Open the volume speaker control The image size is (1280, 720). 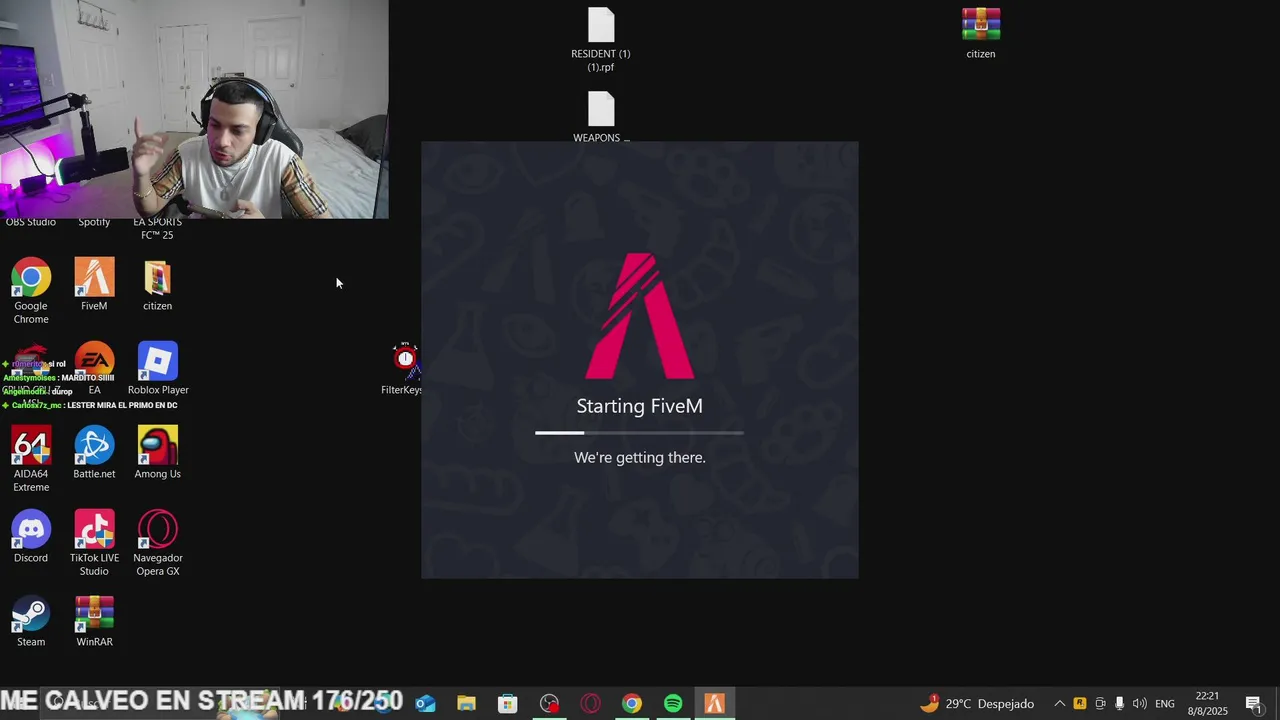pos(1139,704)
